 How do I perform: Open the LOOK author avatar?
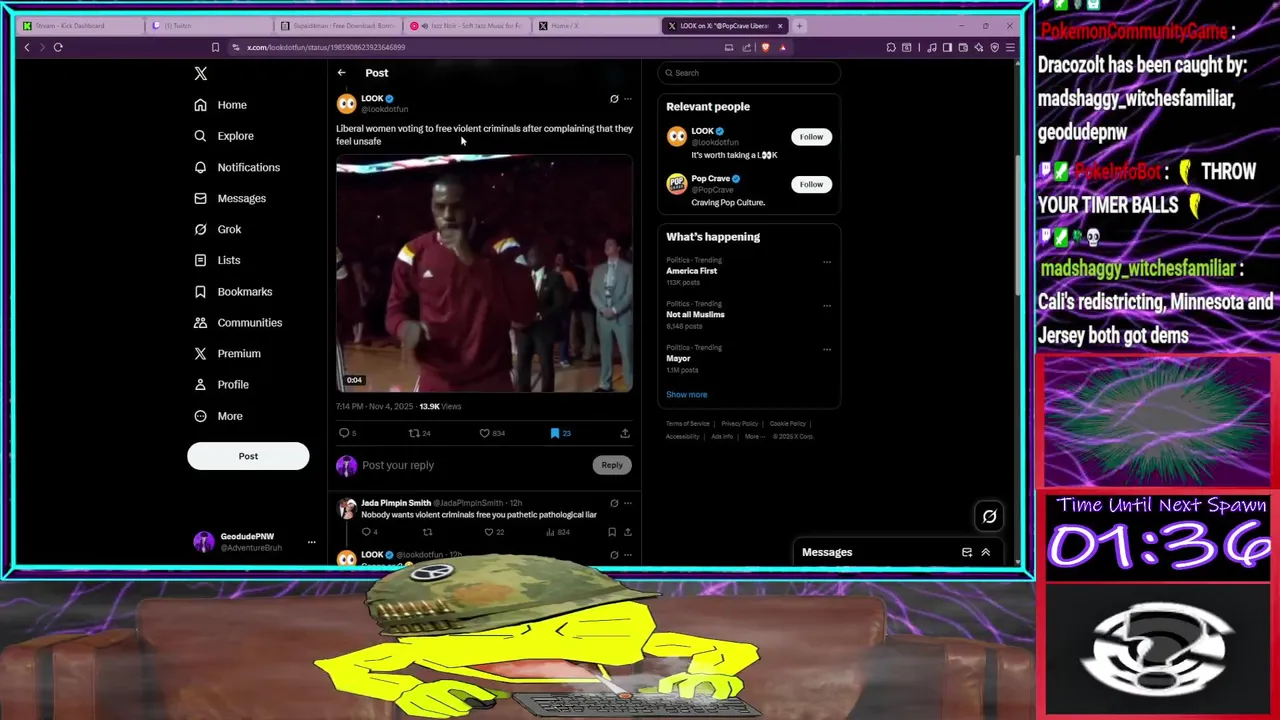pos(346,103)
